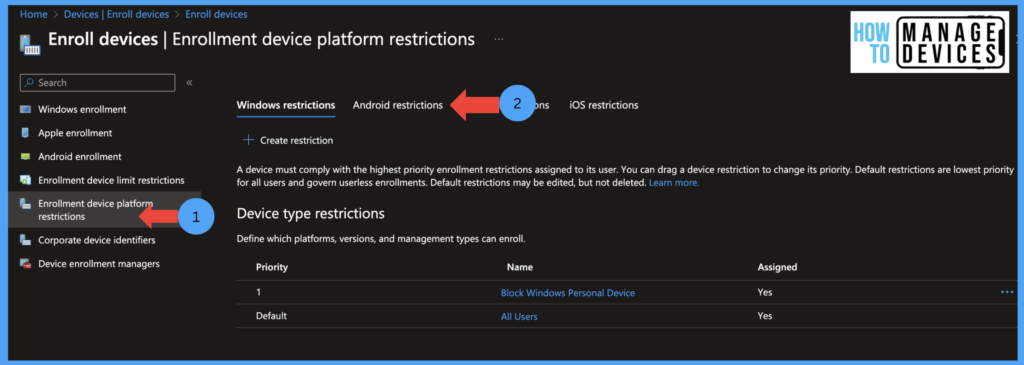Open ellipsis menu for Block Windows Personal Device
Screen dimensions: 1024x365
coord(1007,292)
